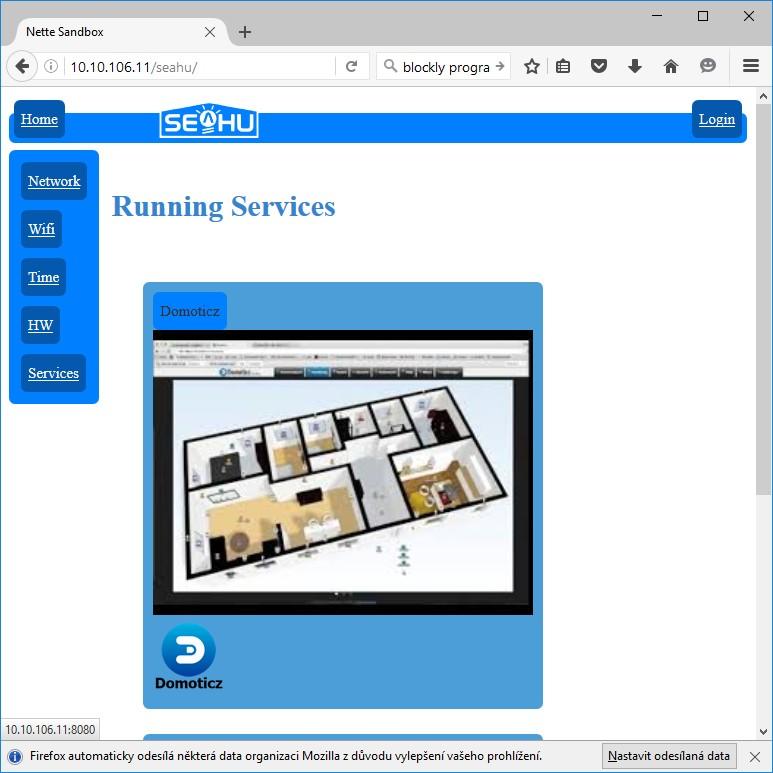Screen dimensions: 773x773
Task: Open the Home link
Action: [39, 119]
